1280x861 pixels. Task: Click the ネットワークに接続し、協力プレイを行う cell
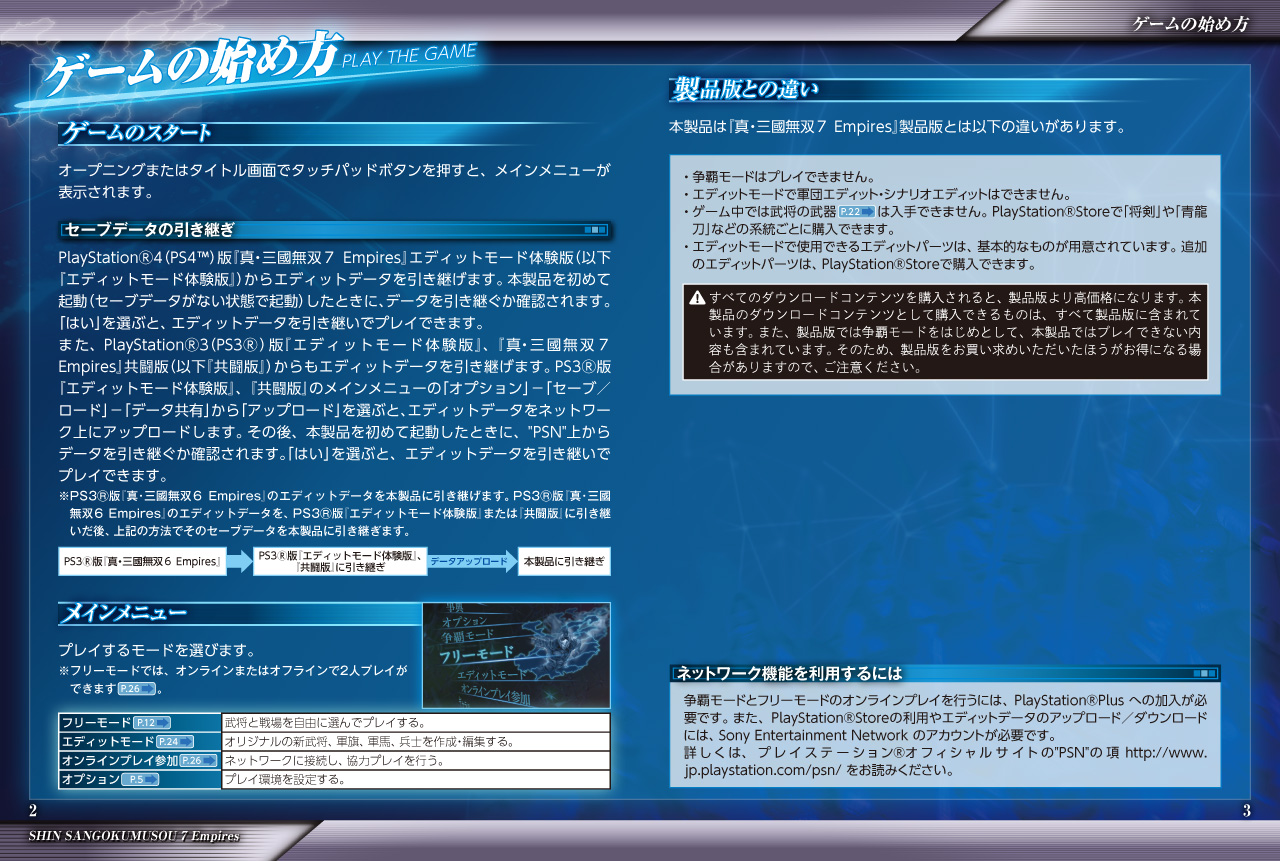tap(416, 761)
